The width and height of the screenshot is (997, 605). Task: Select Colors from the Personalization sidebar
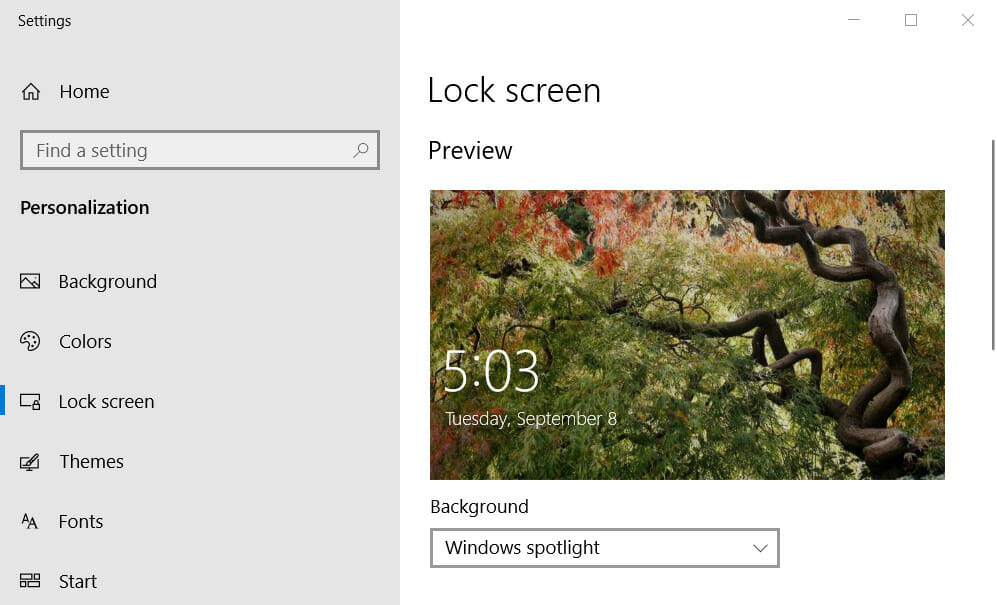(85, 341)
